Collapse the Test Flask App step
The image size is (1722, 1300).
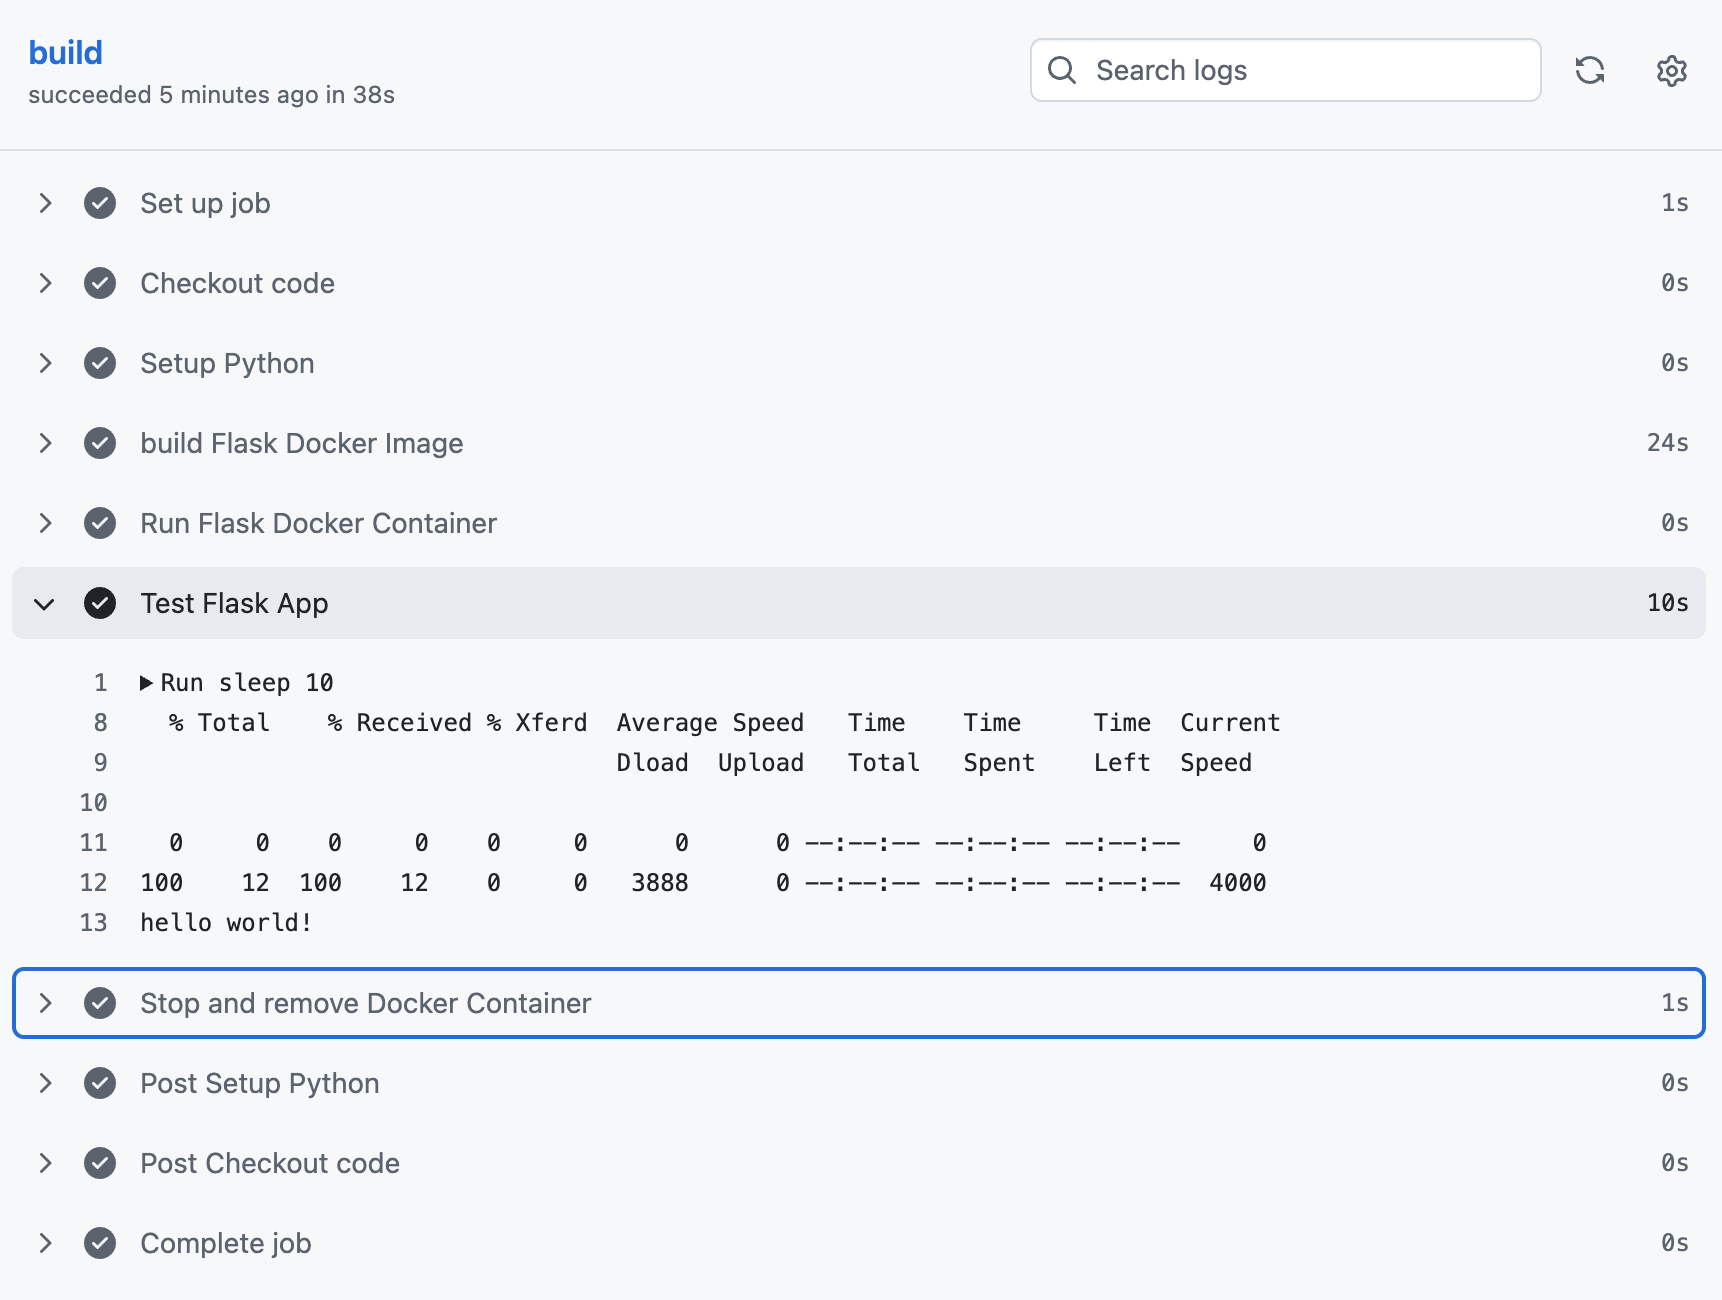(44, 603)
